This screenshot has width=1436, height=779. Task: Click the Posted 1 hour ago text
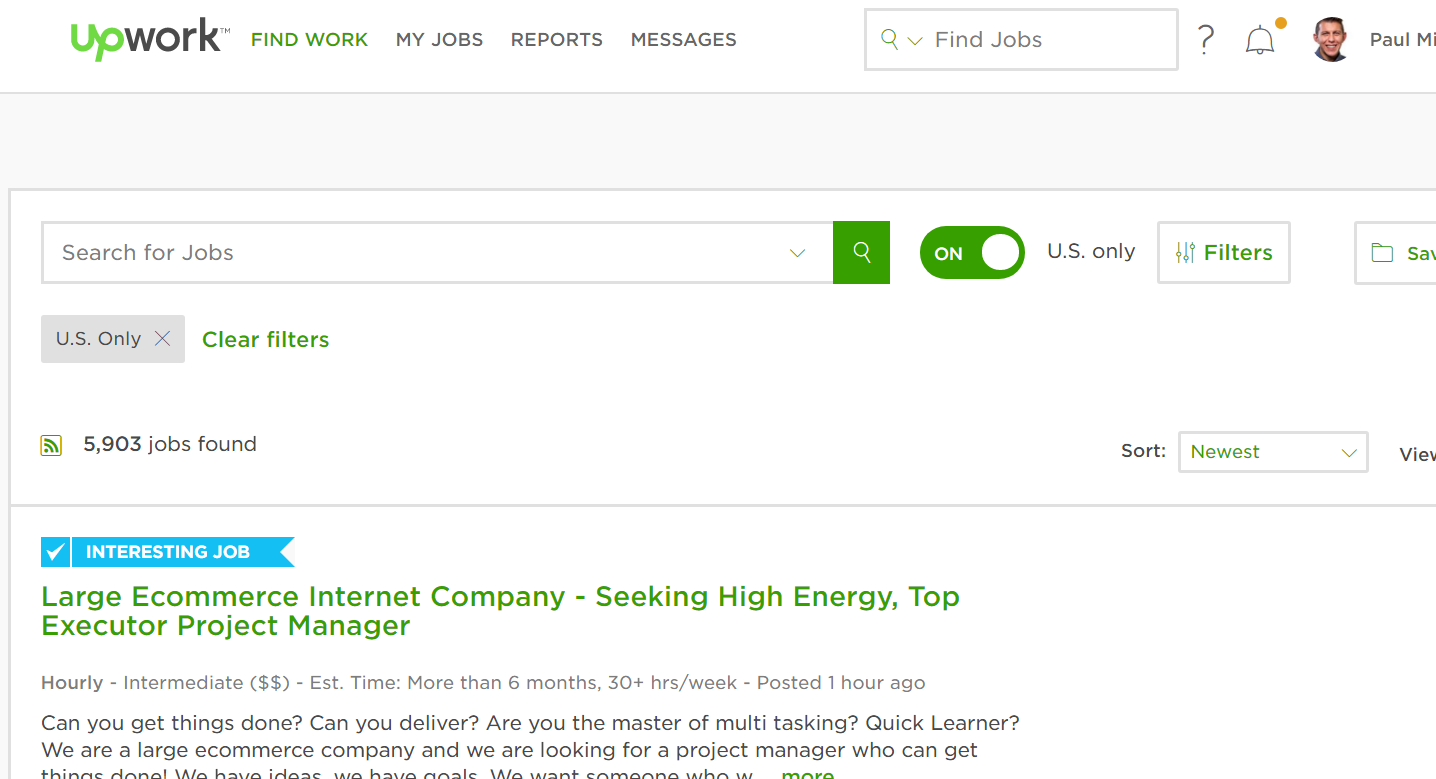(841, 683)
